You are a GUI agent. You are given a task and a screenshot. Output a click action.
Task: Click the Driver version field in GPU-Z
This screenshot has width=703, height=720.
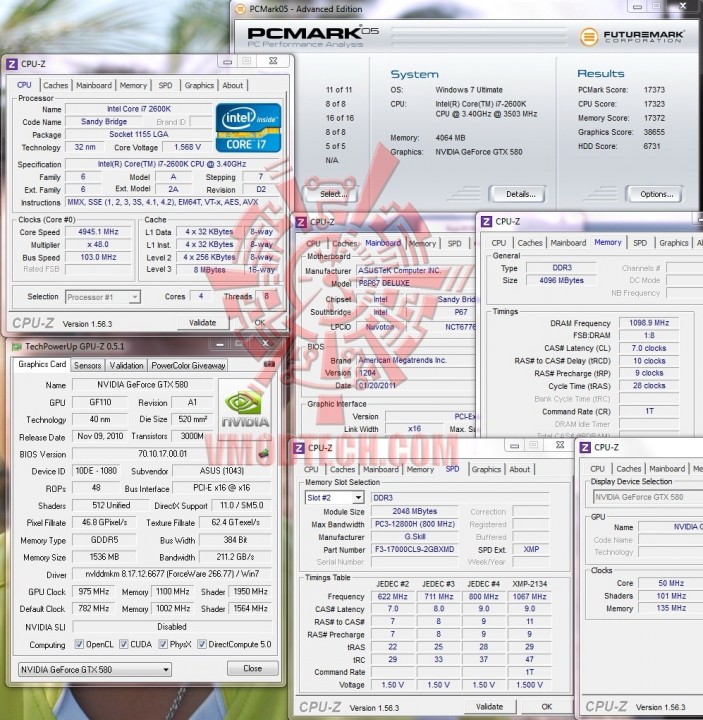[172, 574]
